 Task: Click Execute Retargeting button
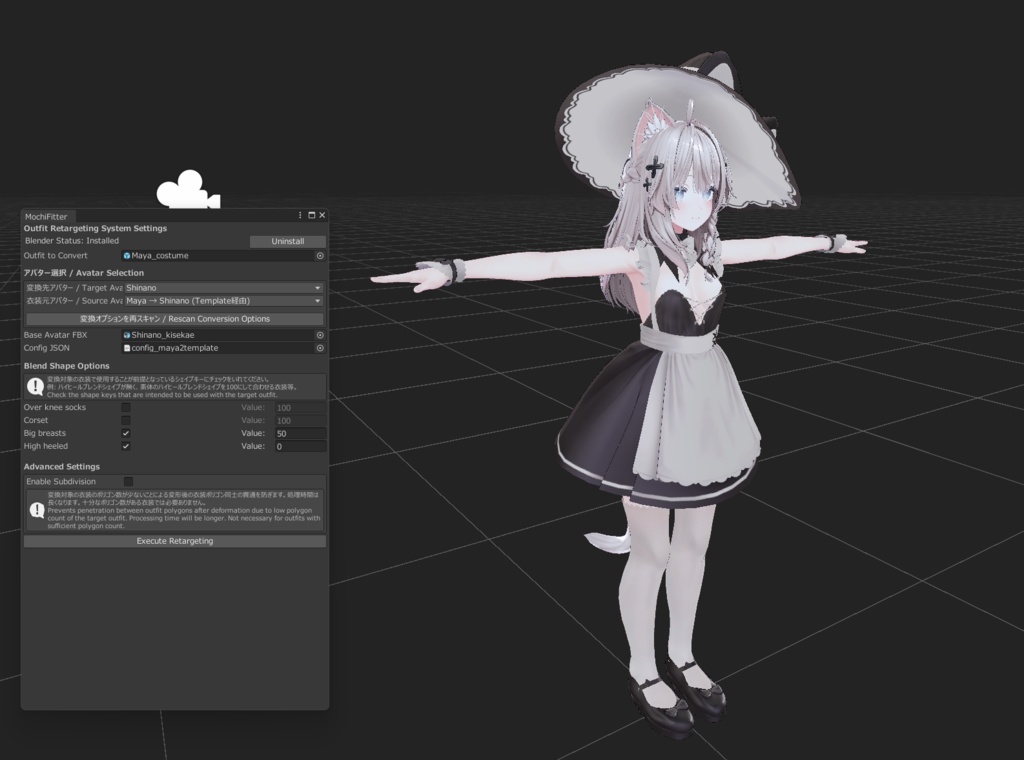coord(174,541)
